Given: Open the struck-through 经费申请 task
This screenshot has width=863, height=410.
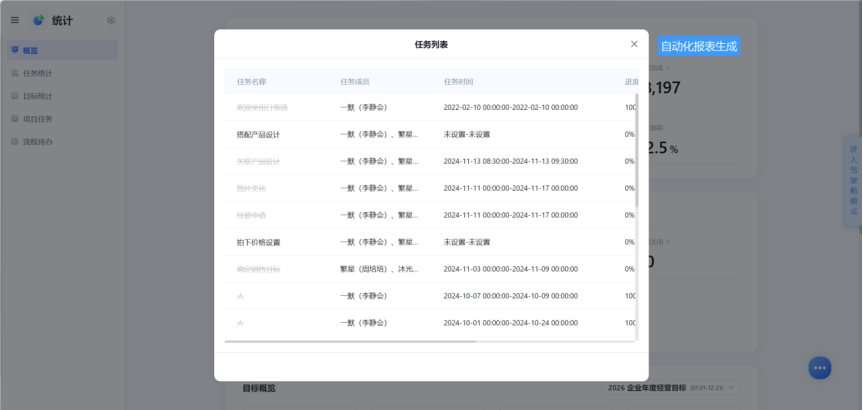Looking at the screenshot, I should pyautogui.click(x=251, y=215).
